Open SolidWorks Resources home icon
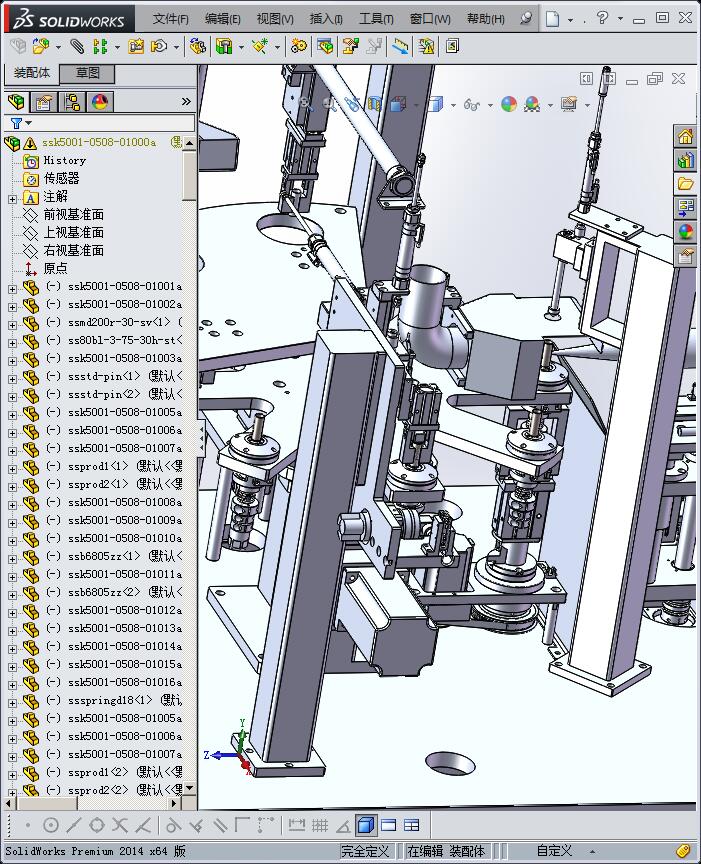701x864 pixels. [x=685, y=137]
